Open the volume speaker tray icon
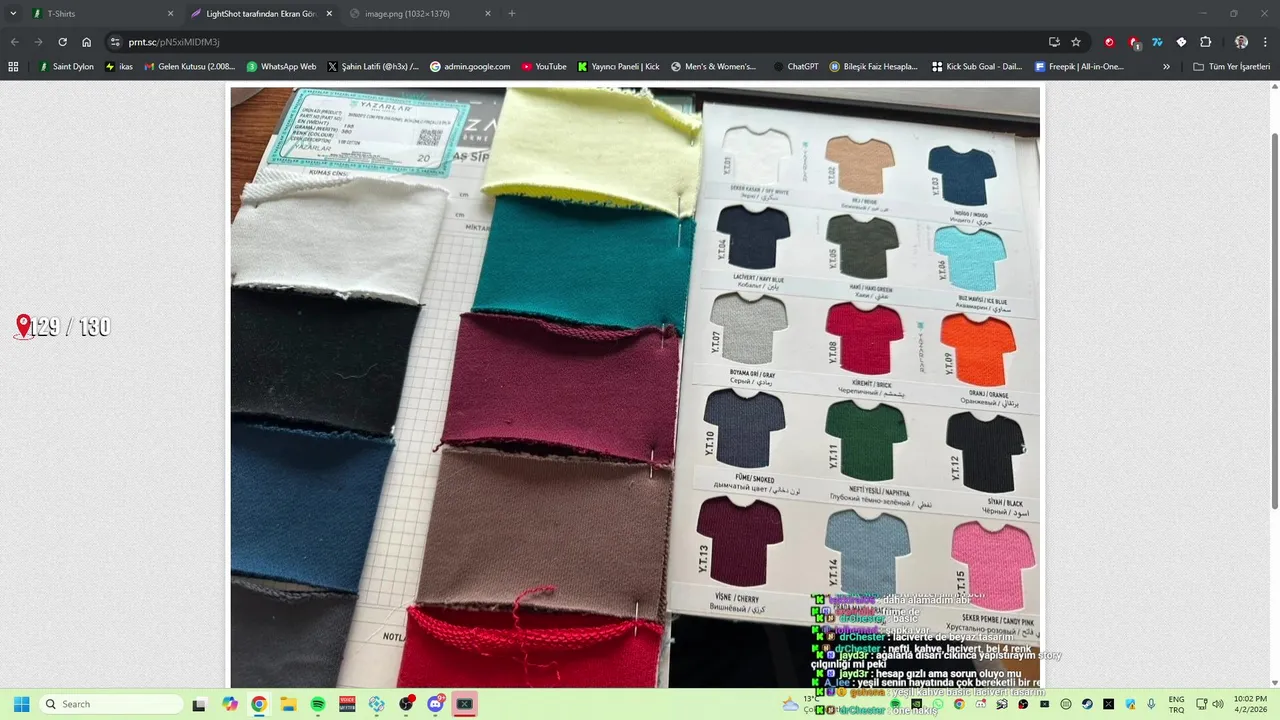Image resolution: width=1280 pixels, height=720 pixels. (x=1218, y=704)
